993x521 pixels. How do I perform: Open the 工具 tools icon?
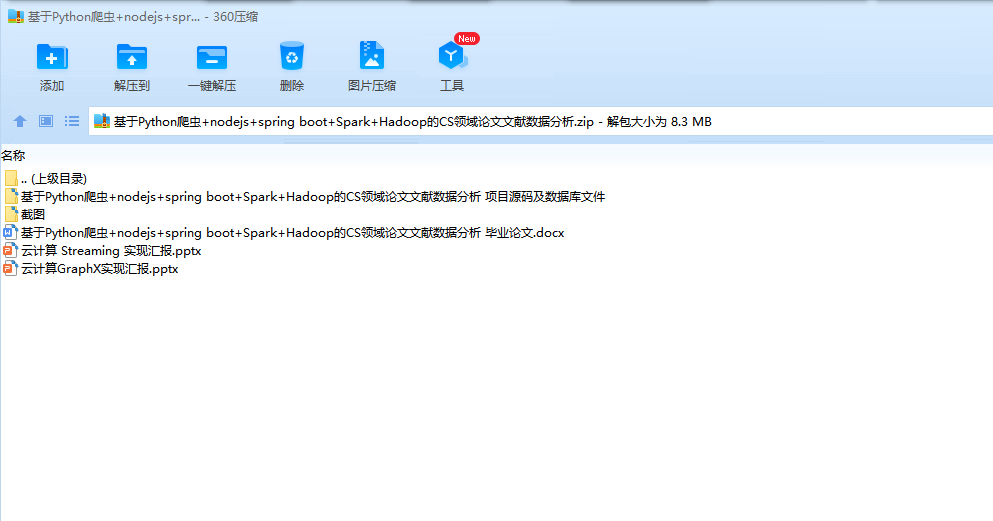pos(452,56)
